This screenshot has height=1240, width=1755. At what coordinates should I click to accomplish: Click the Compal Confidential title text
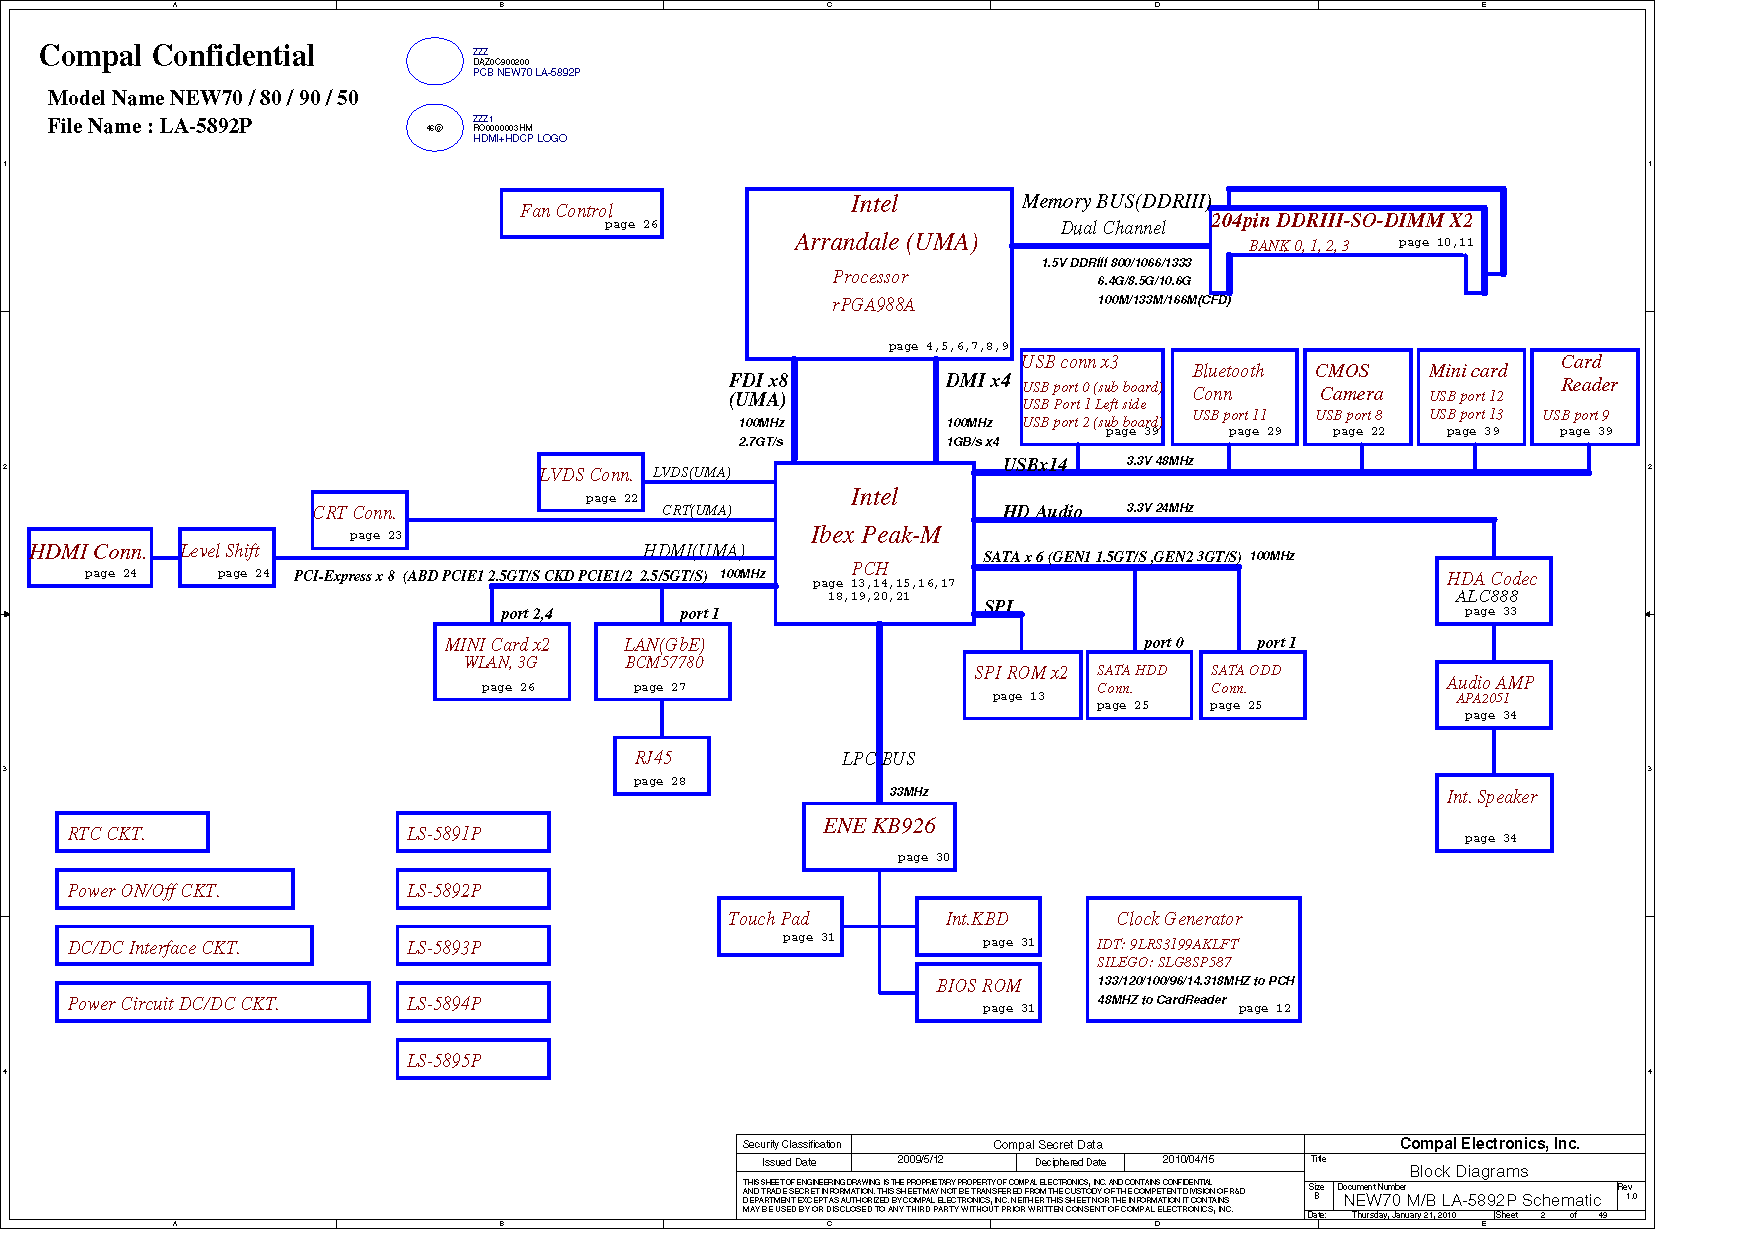177,56
